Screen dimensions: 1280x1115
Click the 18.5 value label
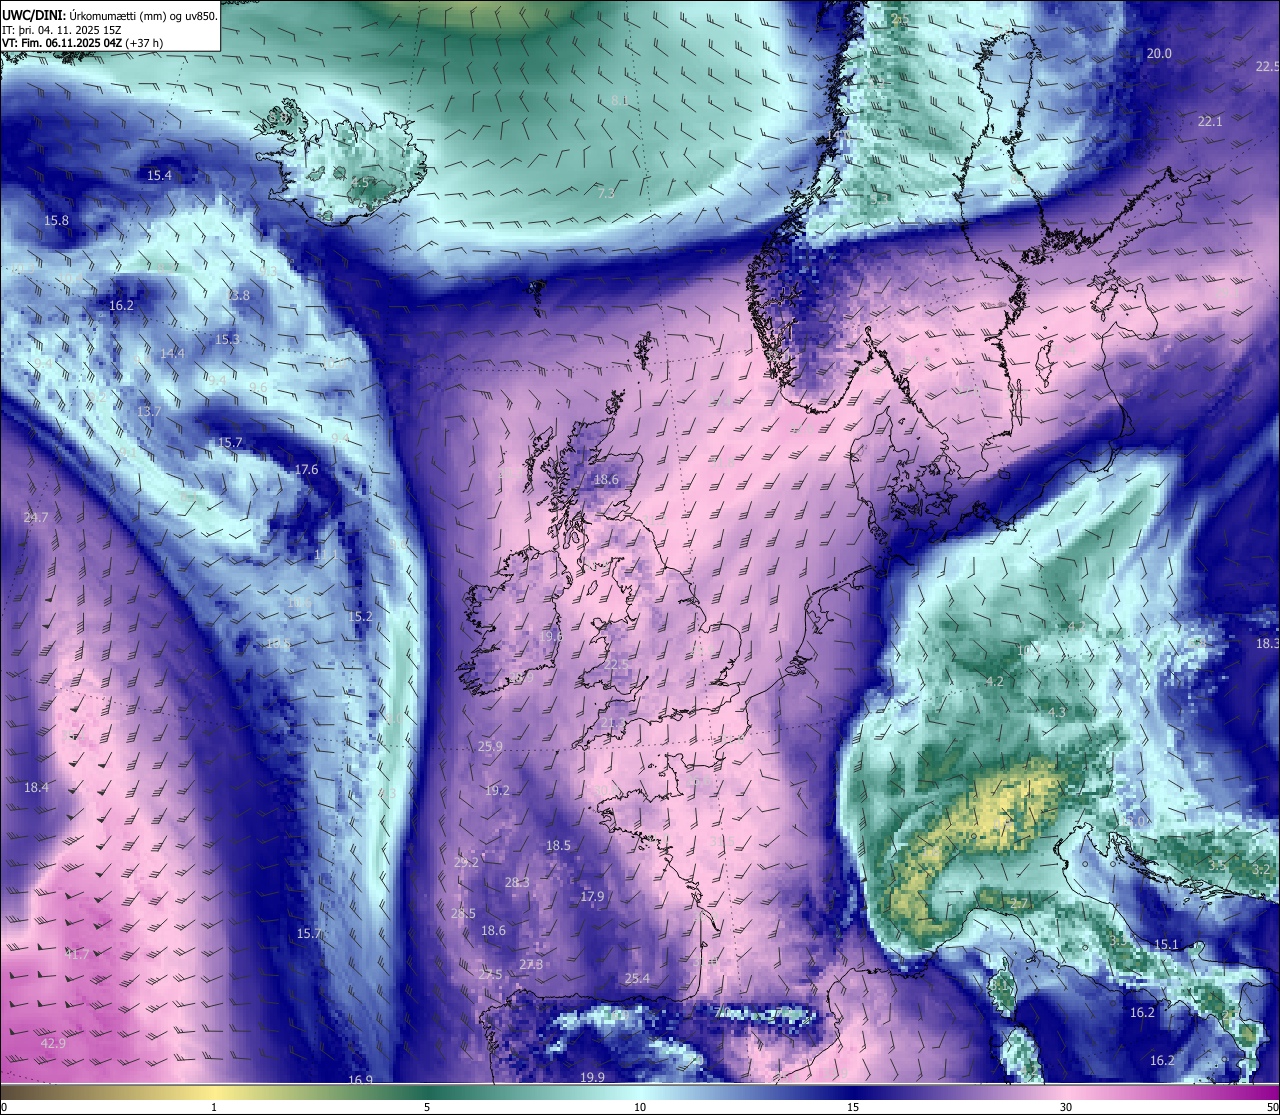[558, 846]
